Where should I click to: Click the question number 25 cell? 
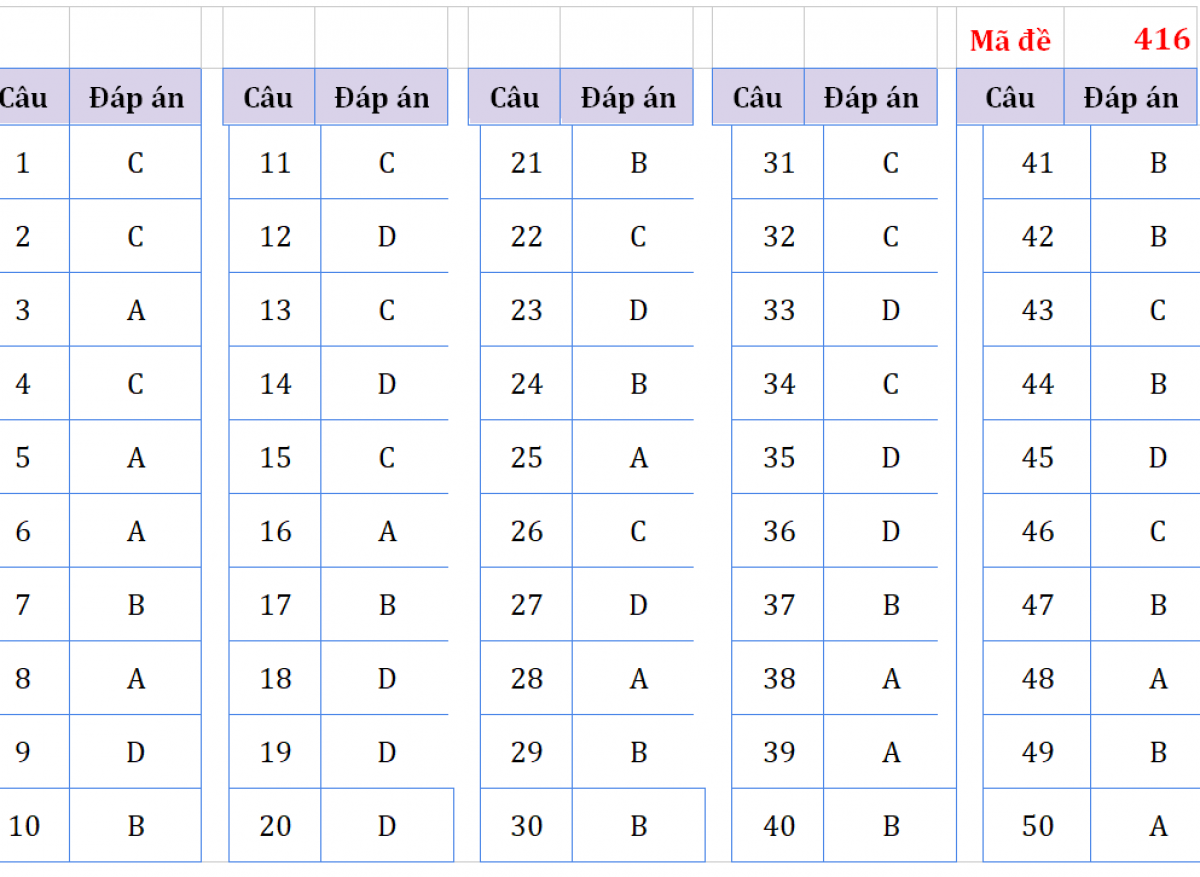(526, 457)
